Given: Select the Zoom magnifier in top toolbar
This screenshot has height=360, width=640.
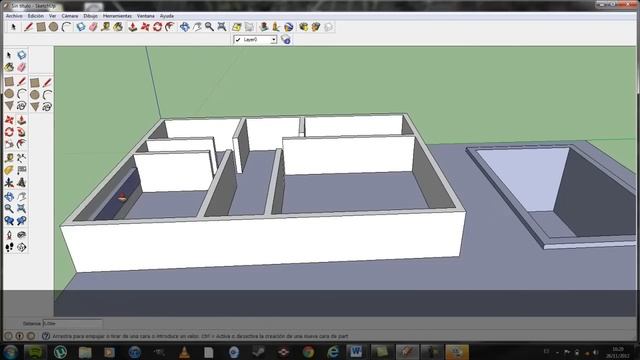Looking at the screenshot, I should 209,27.
